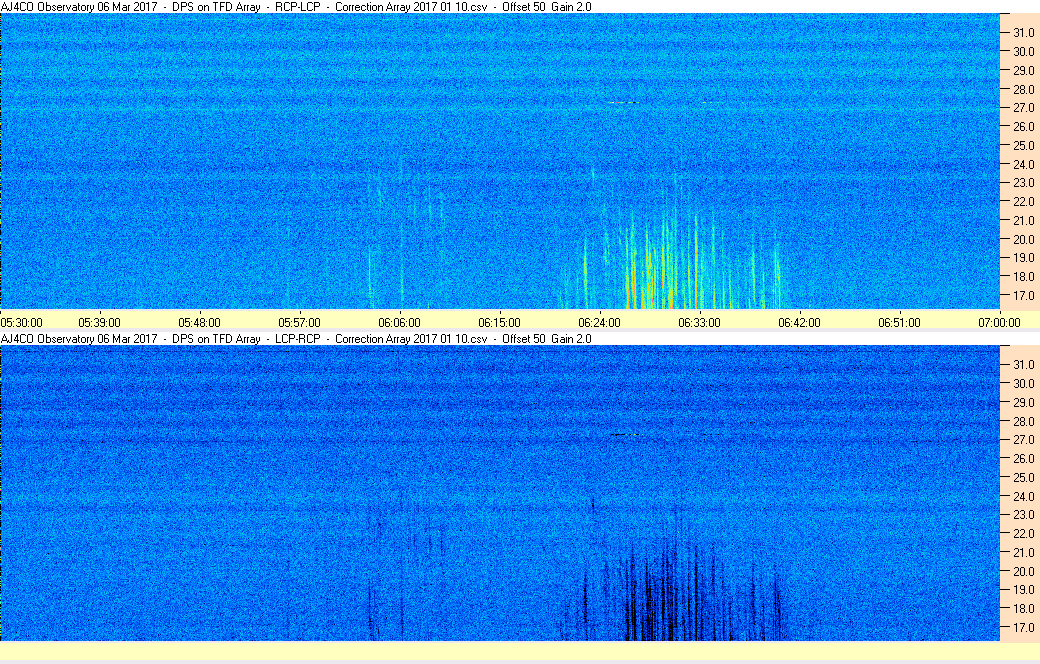Screen dimensions: 1040x664
Task: Click 18.0 frequency label on LCP-RCP plot
Action: coord(1023,608)
